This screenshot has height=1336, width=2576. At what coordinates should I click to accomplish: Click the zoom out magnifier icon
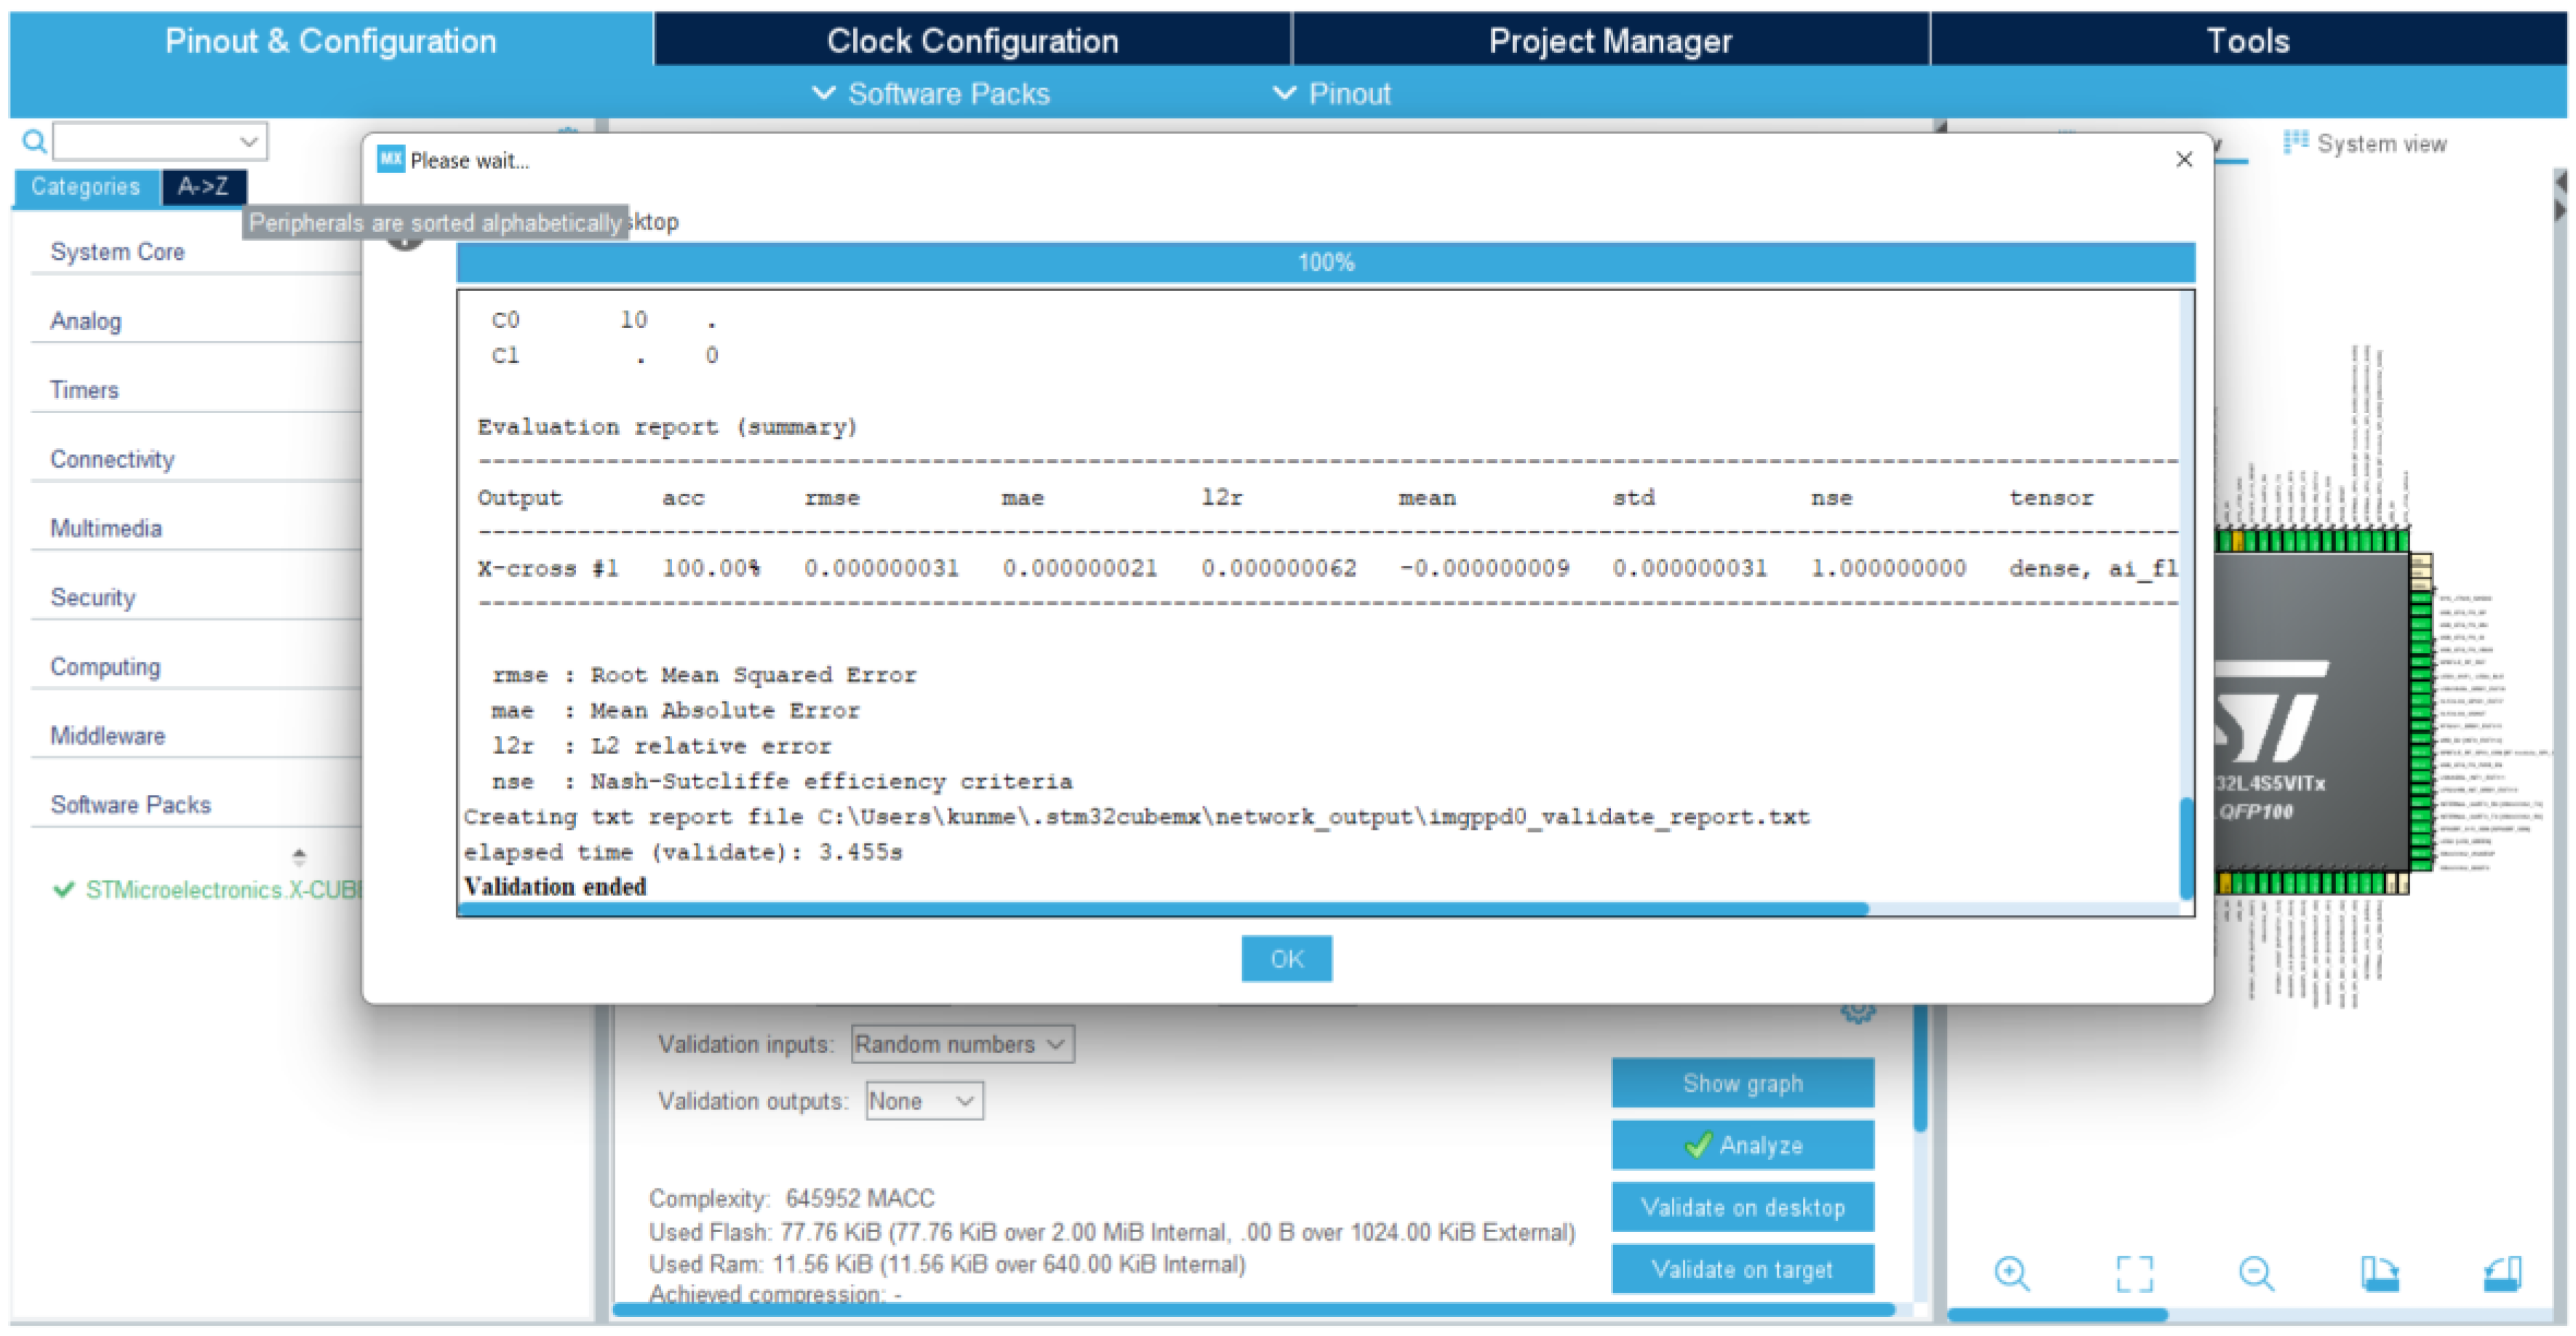coord(2255,1273)
